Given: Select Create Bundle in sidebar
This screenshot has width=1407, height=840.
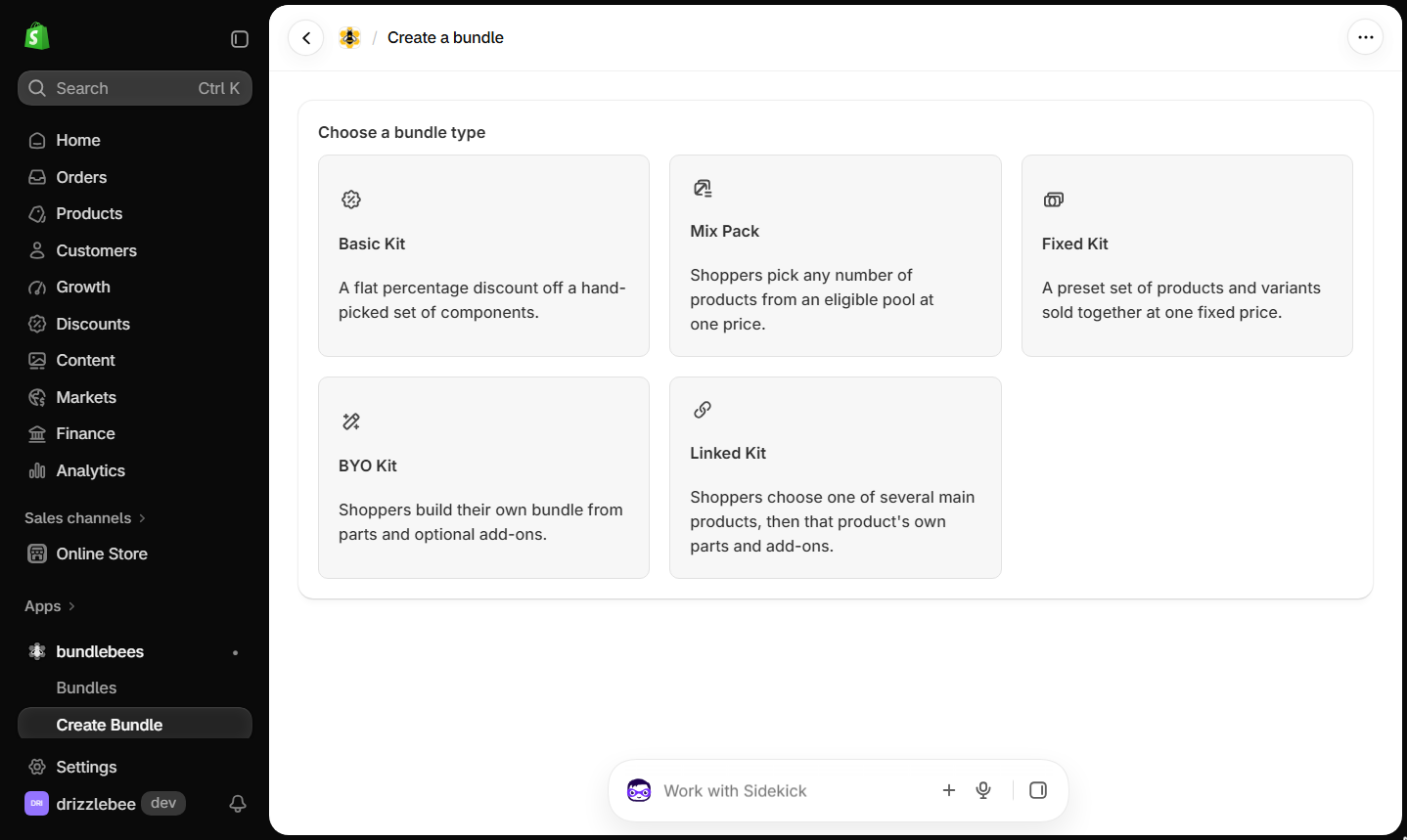Looking at the screenshot, I should 135,725.
